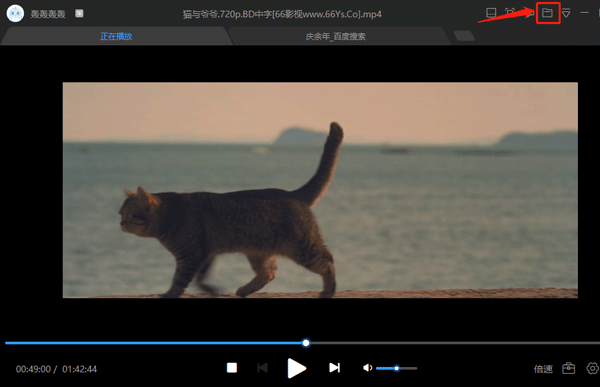Go to the previous video

click(262, 368)
